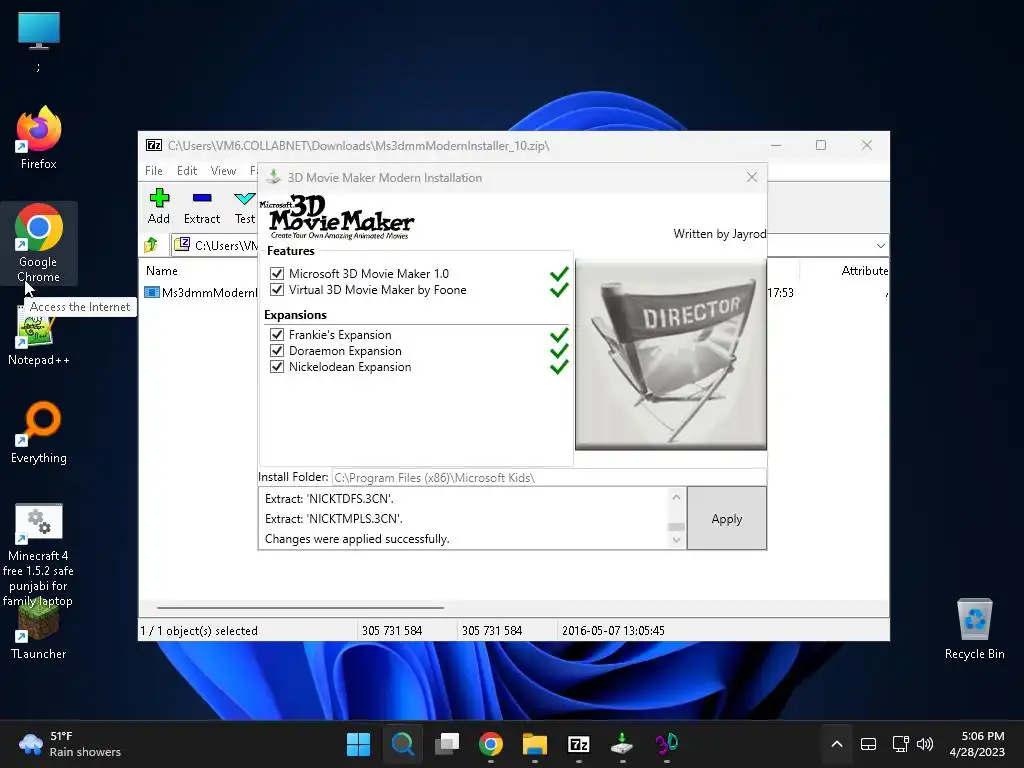Toggle Virtual 3D Movie Maker by Foone
The height and width of the screenshot is (768, 1024).
tap(277, 290)
